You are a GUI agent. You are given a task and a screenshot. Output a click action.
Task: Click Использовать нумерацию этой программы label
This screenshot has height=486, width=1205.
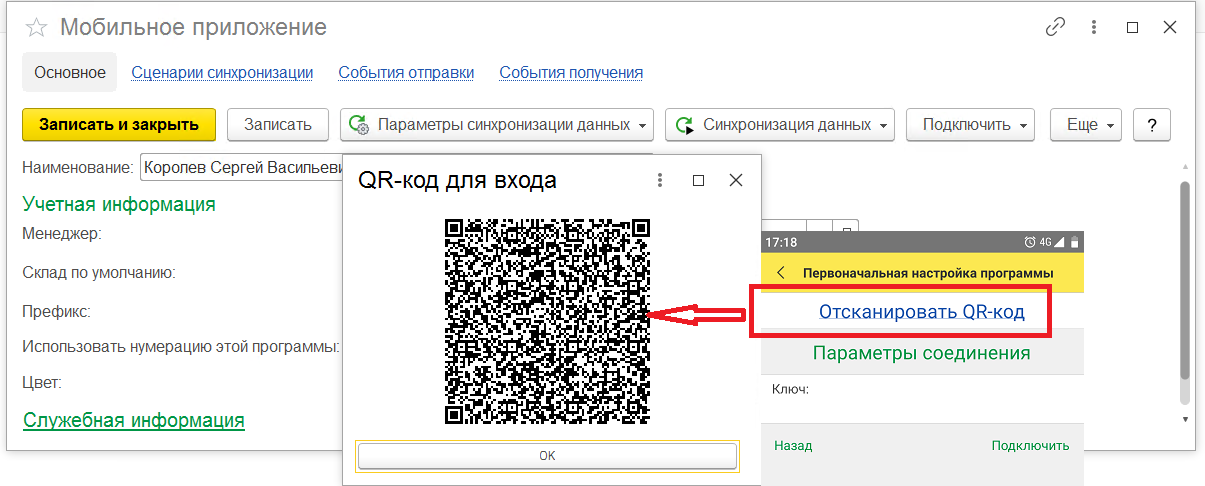(x=181, y=347)
